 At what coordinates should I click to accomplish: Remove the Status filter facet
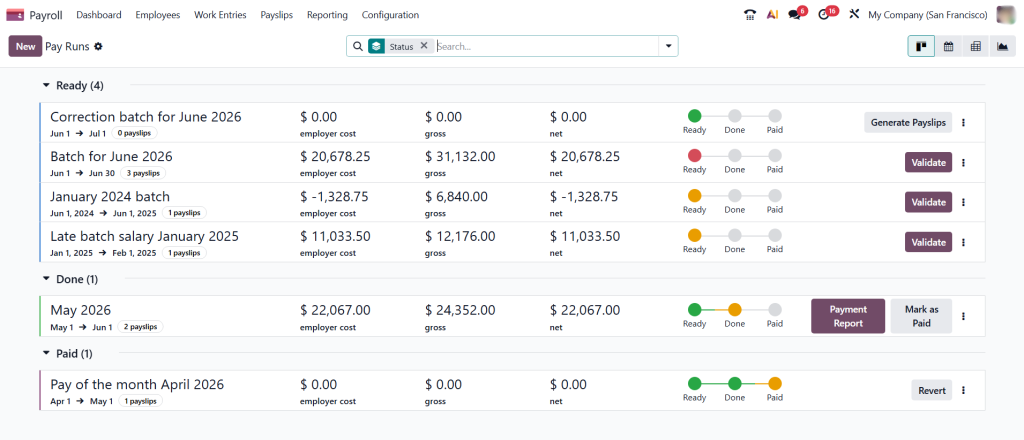point(424,46)
